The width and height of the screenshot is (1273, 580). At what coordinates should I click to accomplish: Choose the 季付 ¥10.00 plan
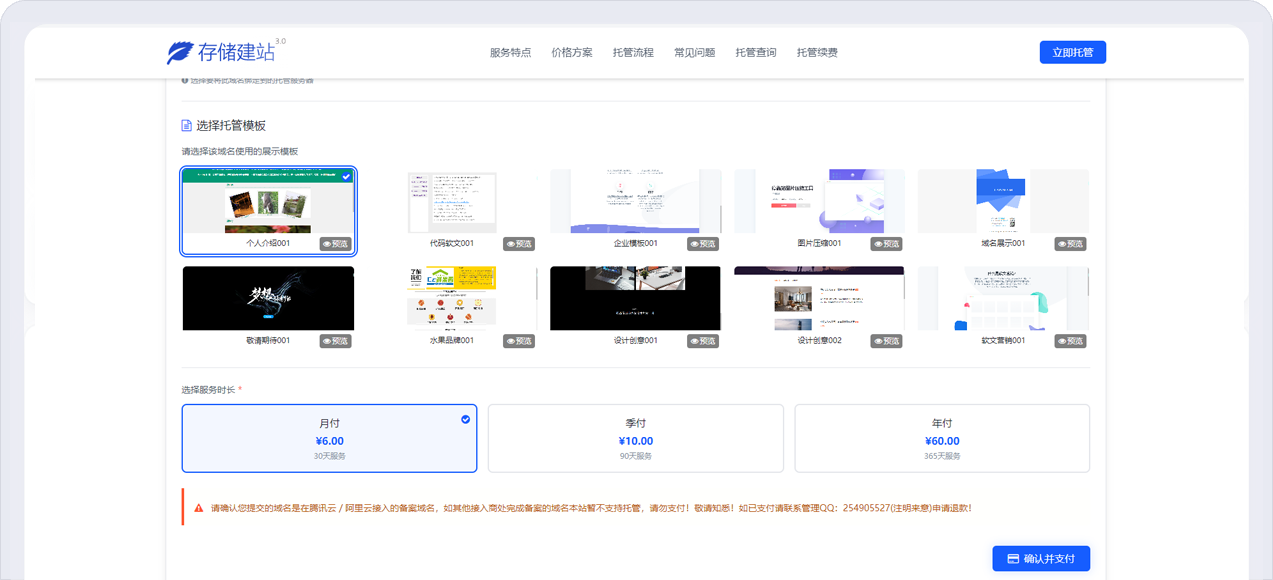(635, 438)
